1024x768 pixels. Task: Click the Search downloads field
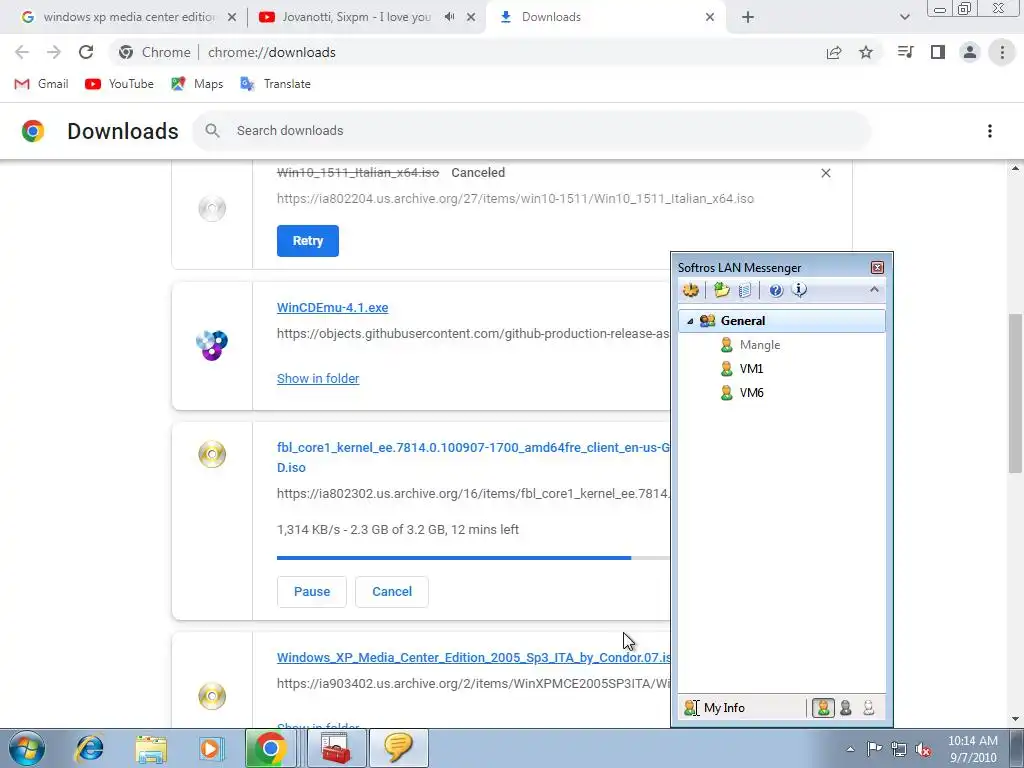click(532, 131)
